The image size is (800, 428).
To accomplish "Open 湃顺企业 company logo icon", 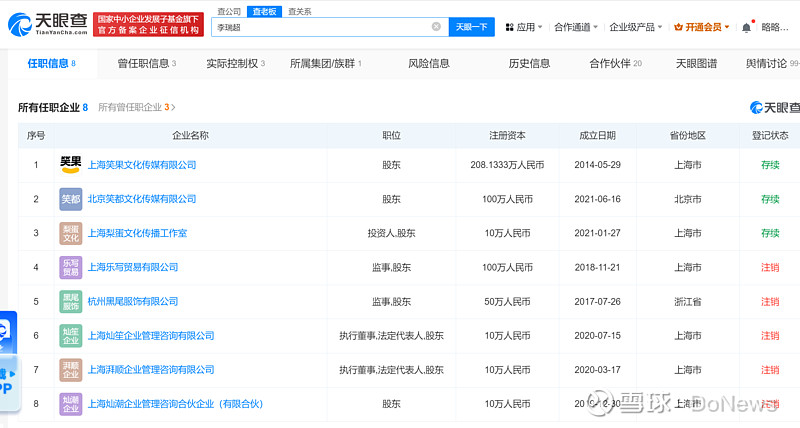I will (x=70, y=370).
